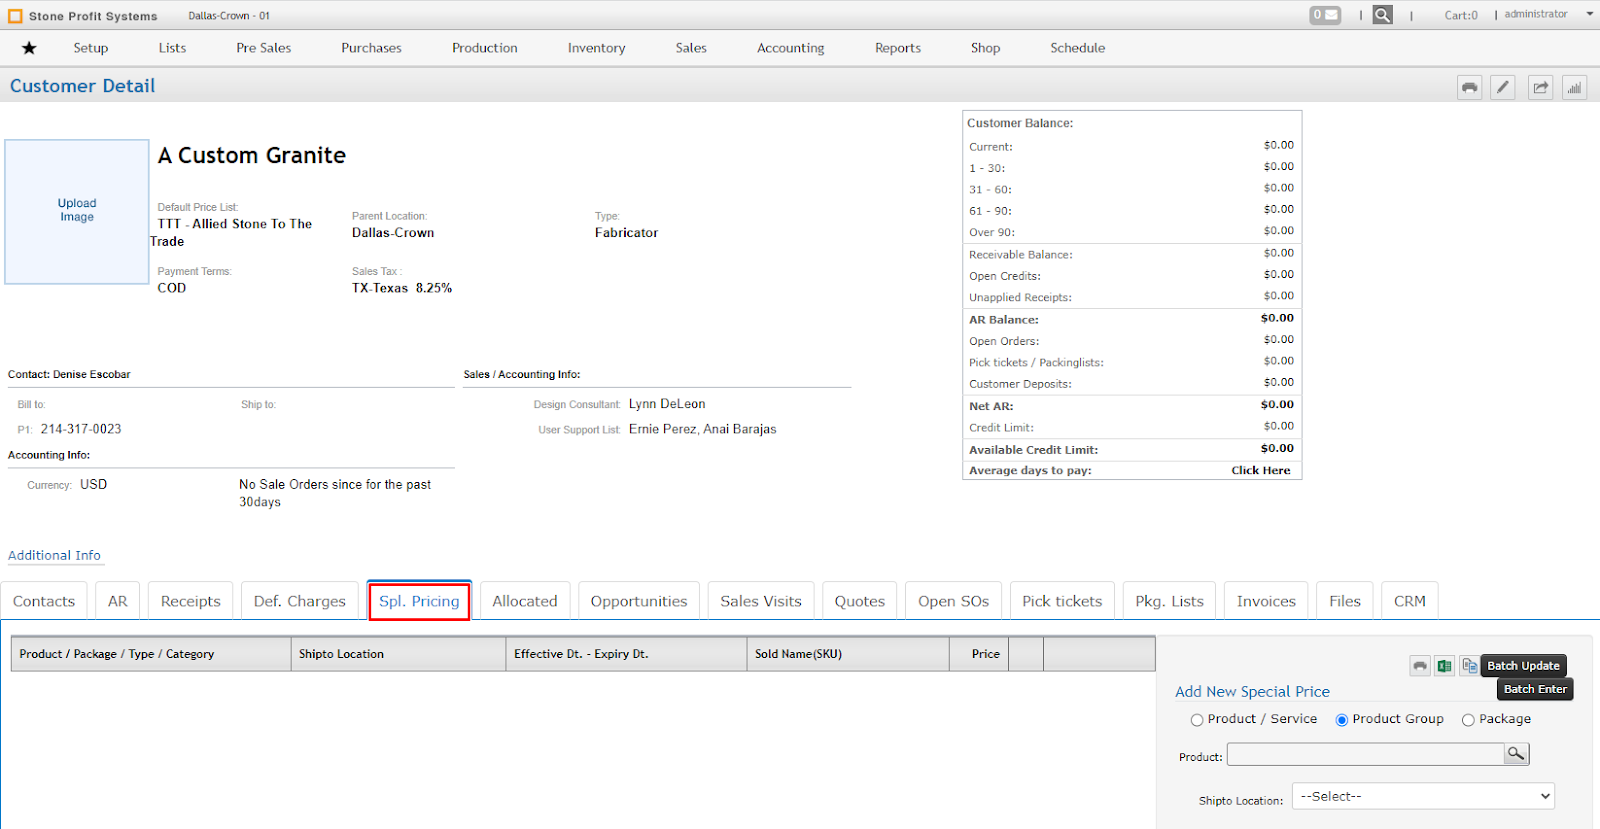
Task: Search product with magnifier button
Action: (x=1516, y=754)
